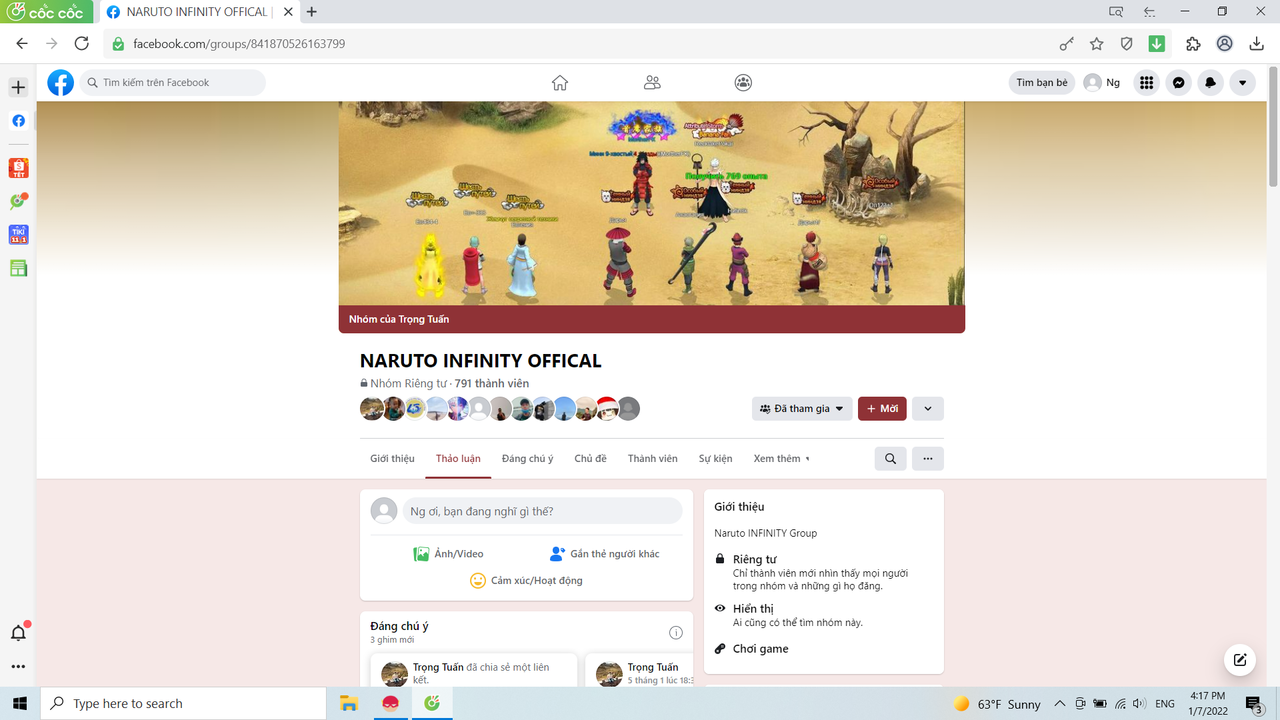Bookmark the page with the star icon
The width and height of the screenshot is (1280, 720).
pyautogui.click(x=1097, y=44)
